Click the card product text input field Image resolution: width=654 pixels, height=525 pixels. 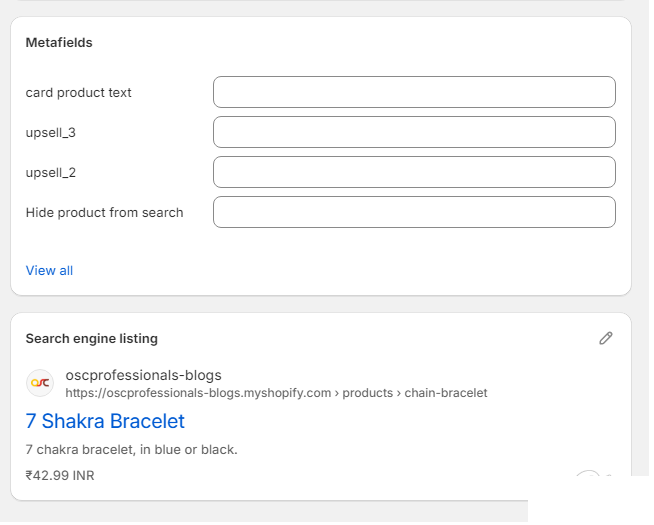tap(414, 92)
